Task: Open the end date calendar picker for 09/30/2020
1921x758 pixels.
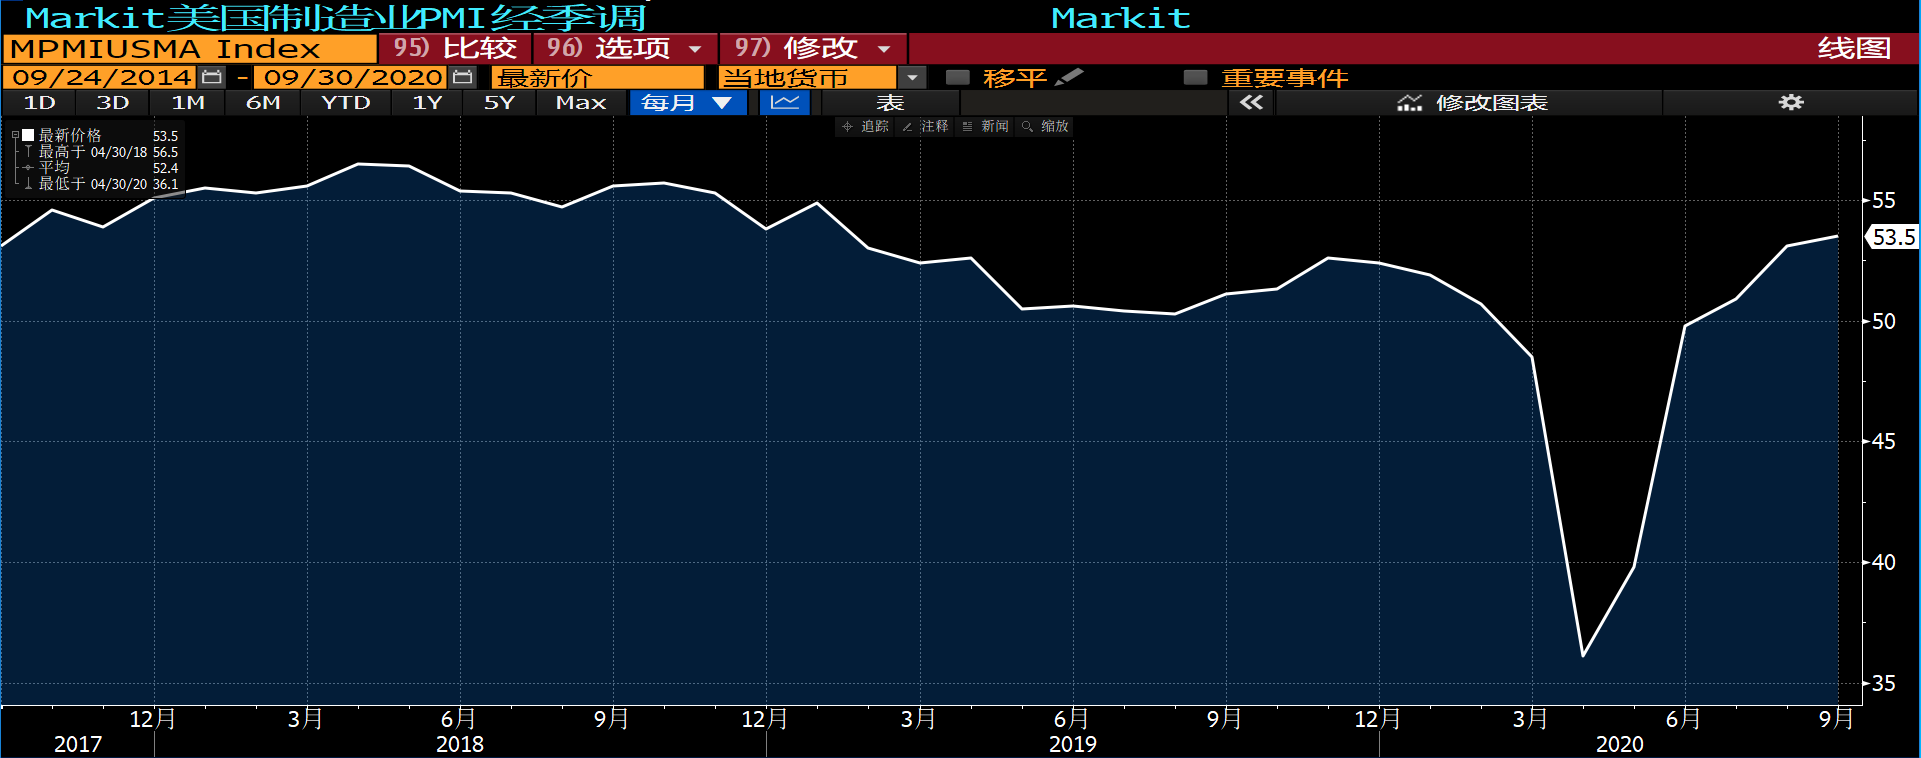Action: (462, 77)
